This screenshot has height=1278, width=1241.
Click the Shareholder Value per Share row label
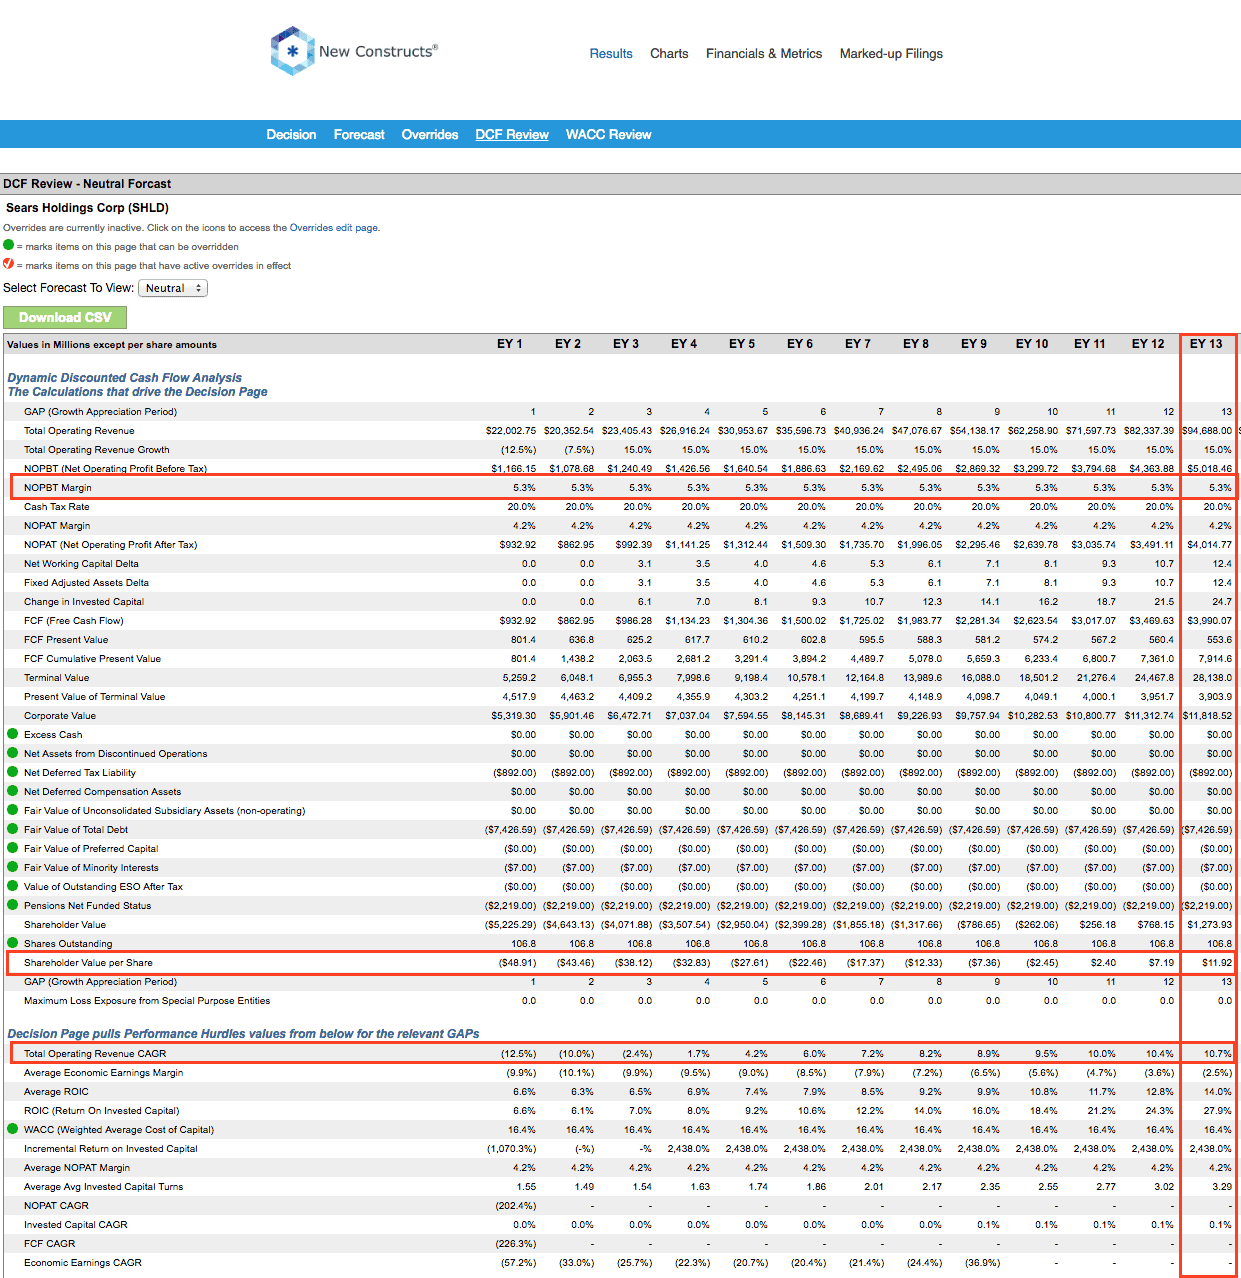88,963
